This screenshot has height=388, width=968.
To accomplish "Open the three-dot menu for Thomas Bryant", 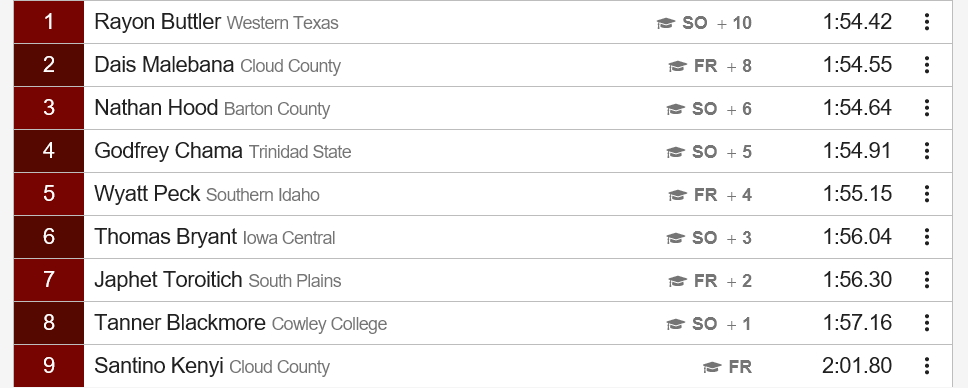I will click(927, 237).
